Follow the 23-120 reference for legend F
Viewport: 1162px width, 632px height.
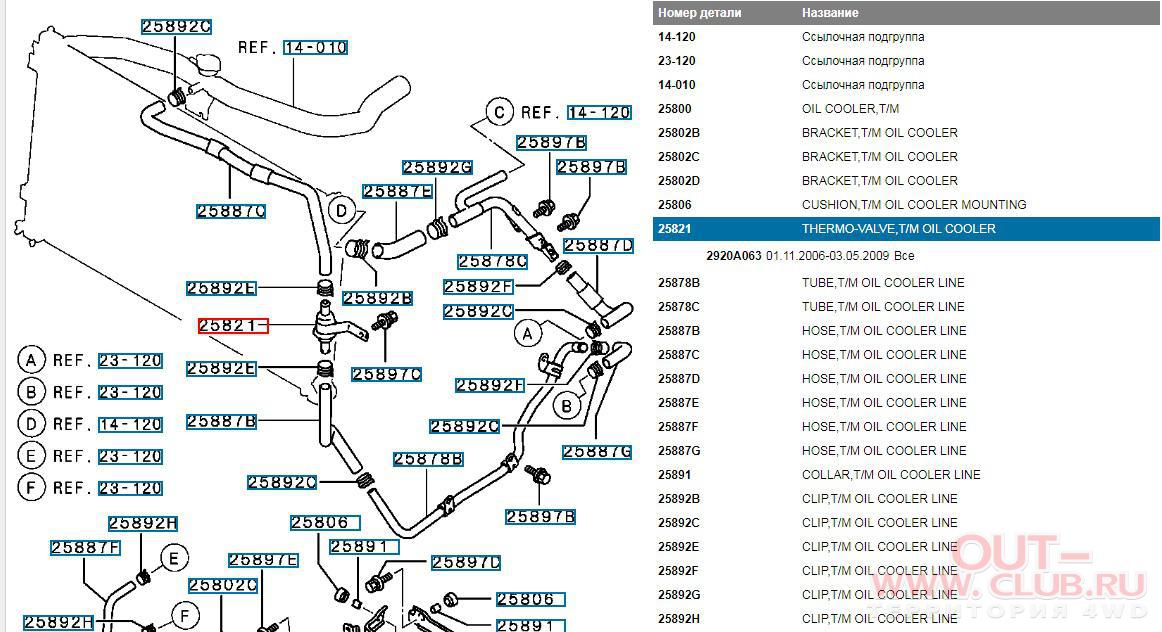point(130,488)
